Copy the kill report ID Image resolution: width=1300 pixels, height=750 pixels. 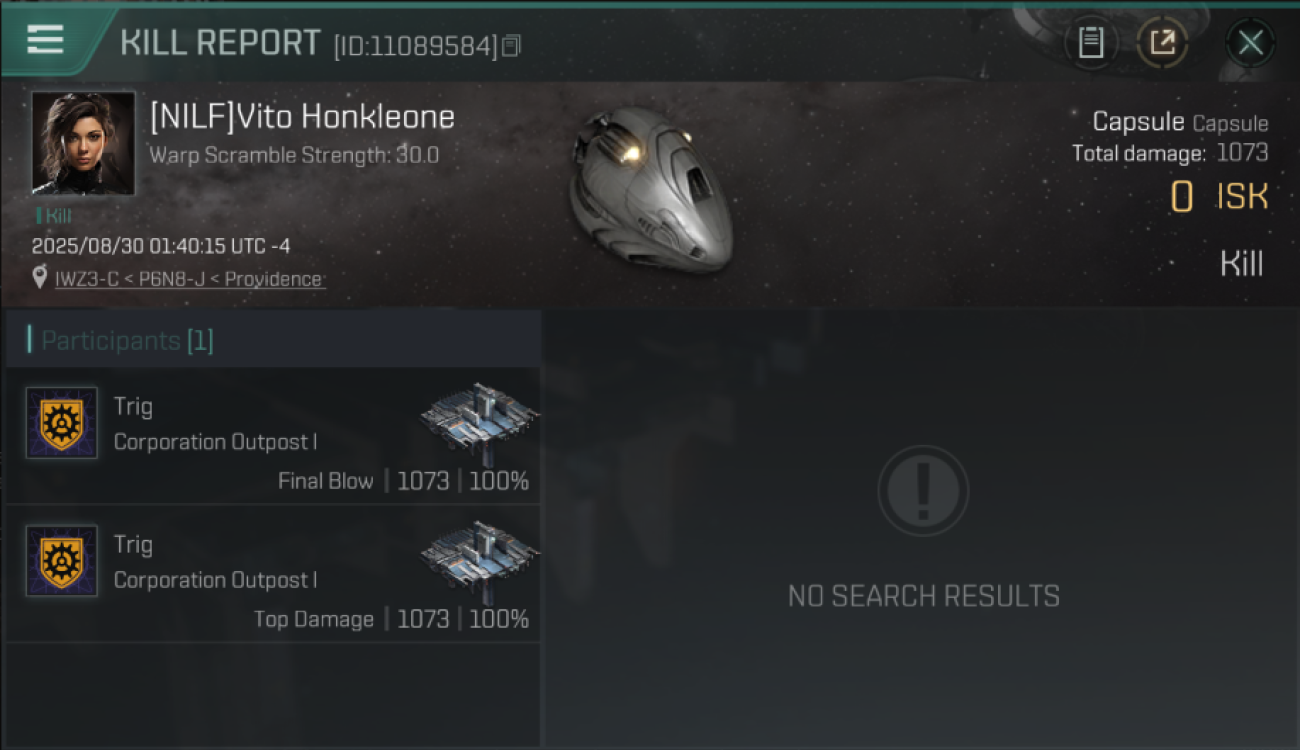point(511,46)
